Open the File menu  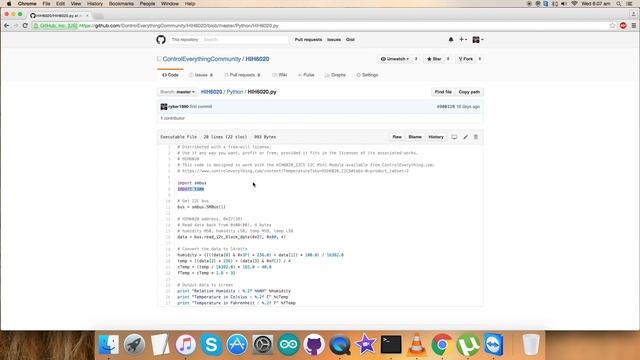(47, 4)
